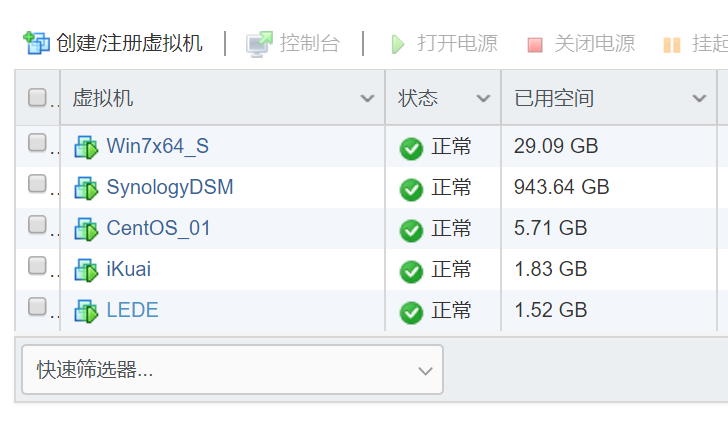728x426 pixels.
Task: Click the red Power Off icon
Action: coord(535,45)
